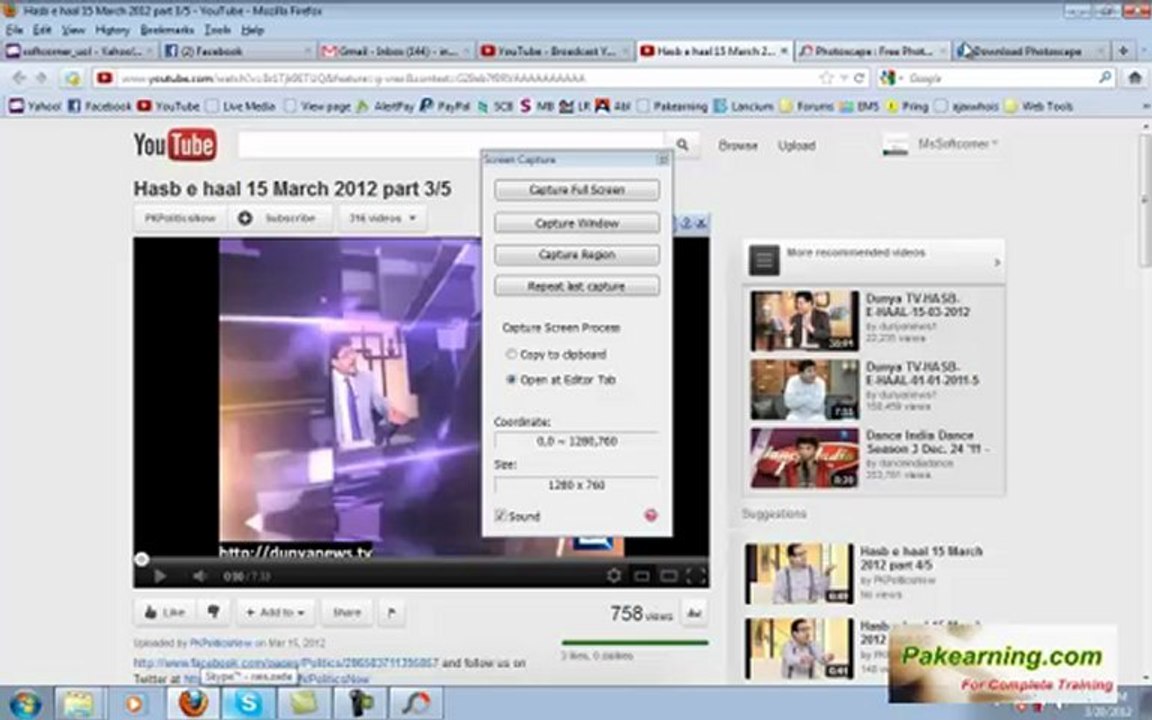This screenshot has width=1152, height=720.
Task: Click the Share button under the video
Action: [x=347, y=612]
